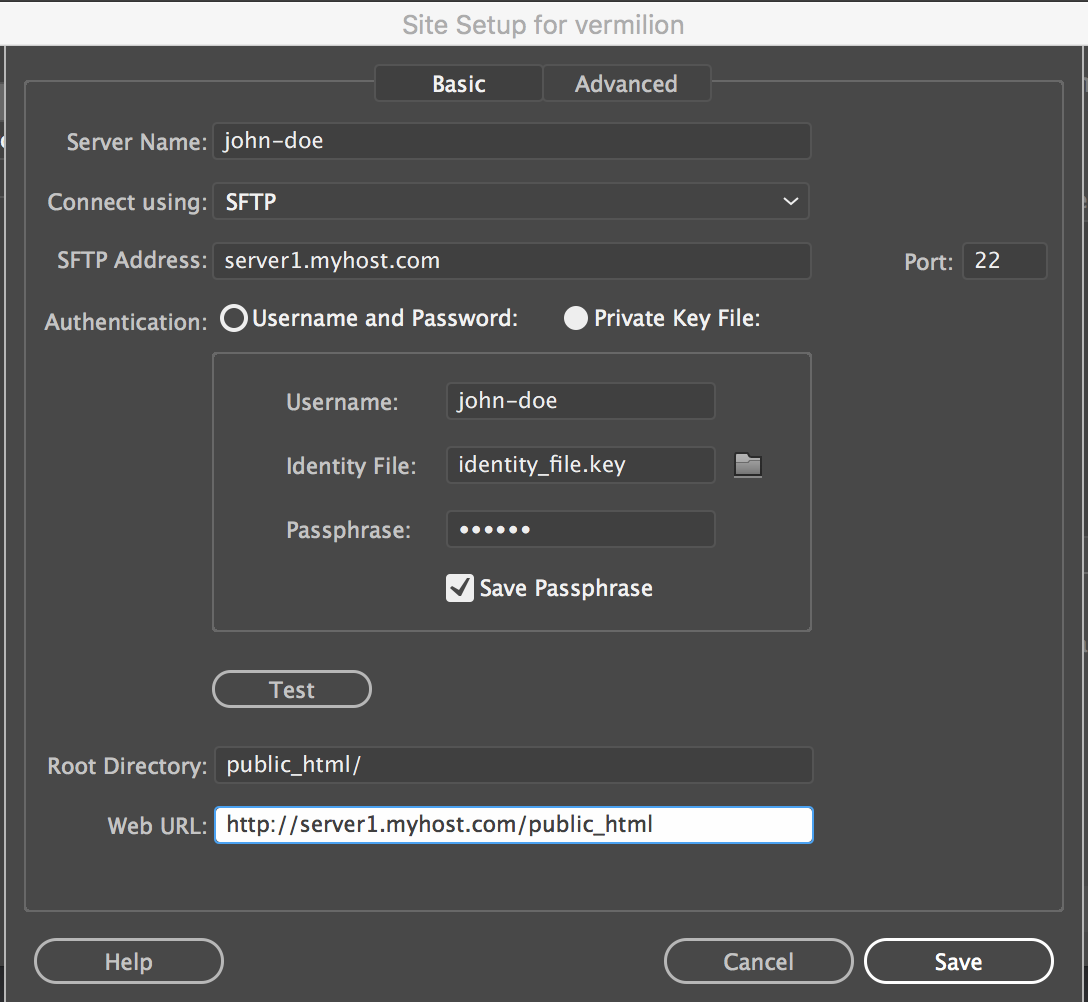The width and height of the screenshot is (1088, 1002).
Task: Click the Username input field
Action: [580, 401]
